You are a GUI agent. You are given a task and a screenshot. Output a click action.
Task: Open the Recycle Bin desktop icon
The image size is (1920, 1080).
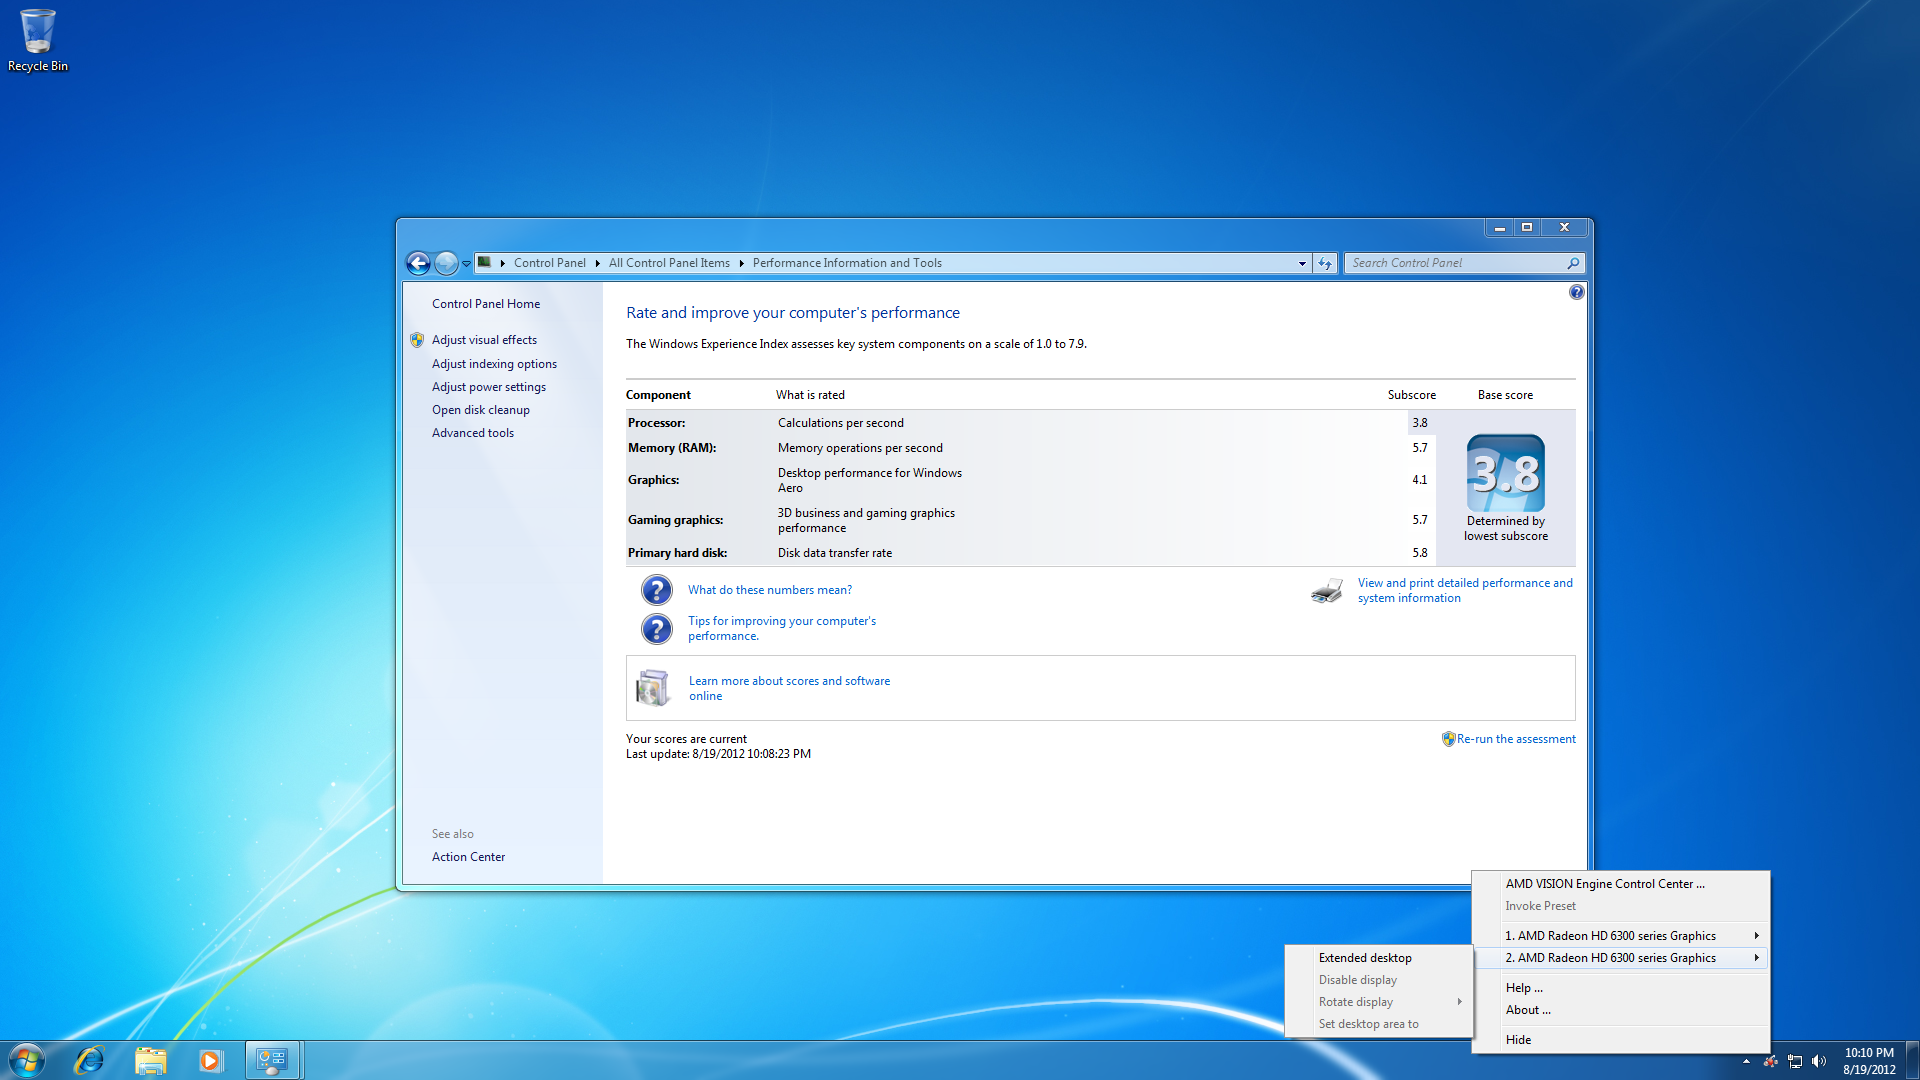point(37,41)
